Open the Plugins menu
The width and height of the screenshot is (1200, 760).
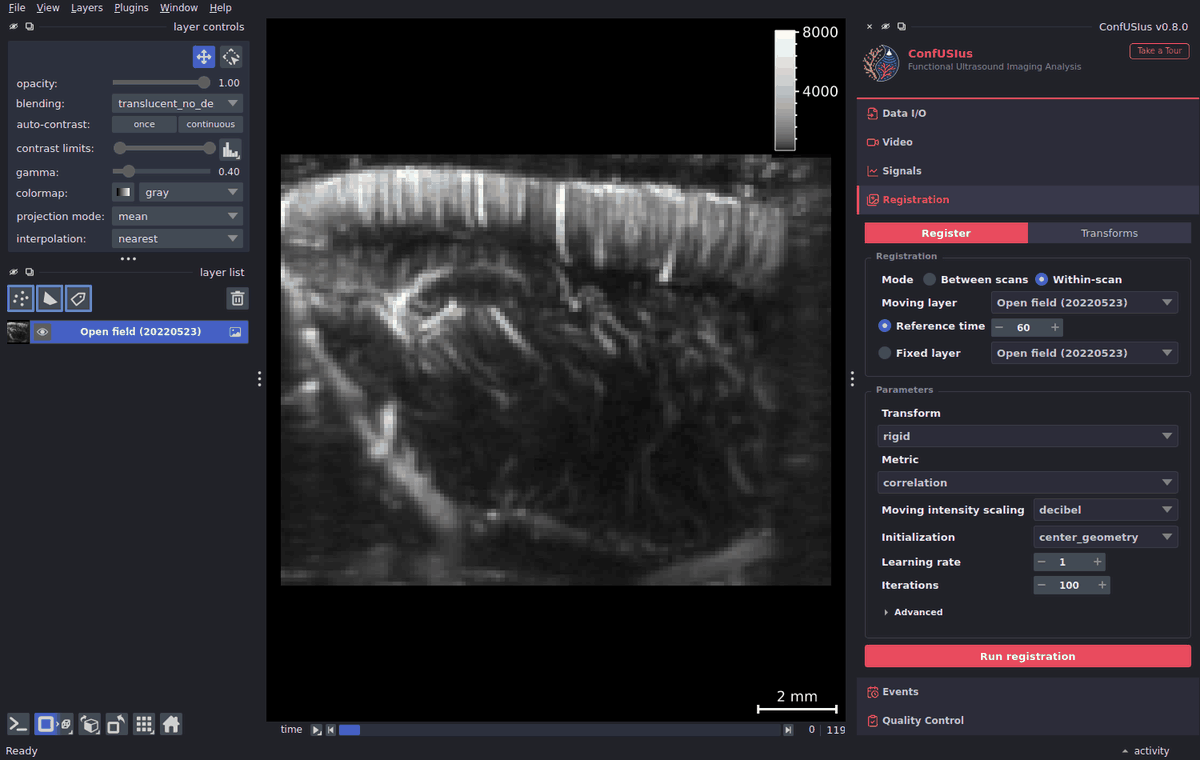pos(131,7)
